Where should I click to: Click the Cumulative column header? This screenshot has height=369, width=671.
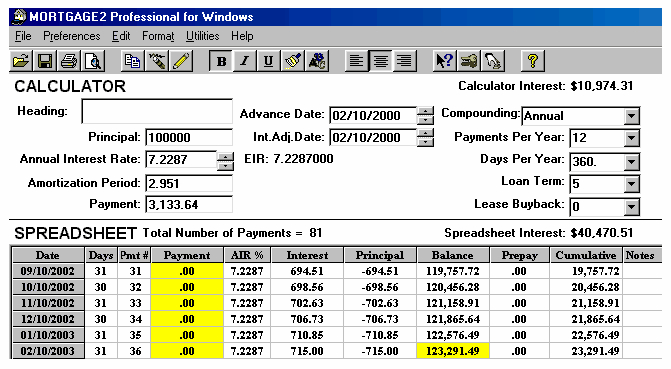pyautogui.click(x=585, y=255)
